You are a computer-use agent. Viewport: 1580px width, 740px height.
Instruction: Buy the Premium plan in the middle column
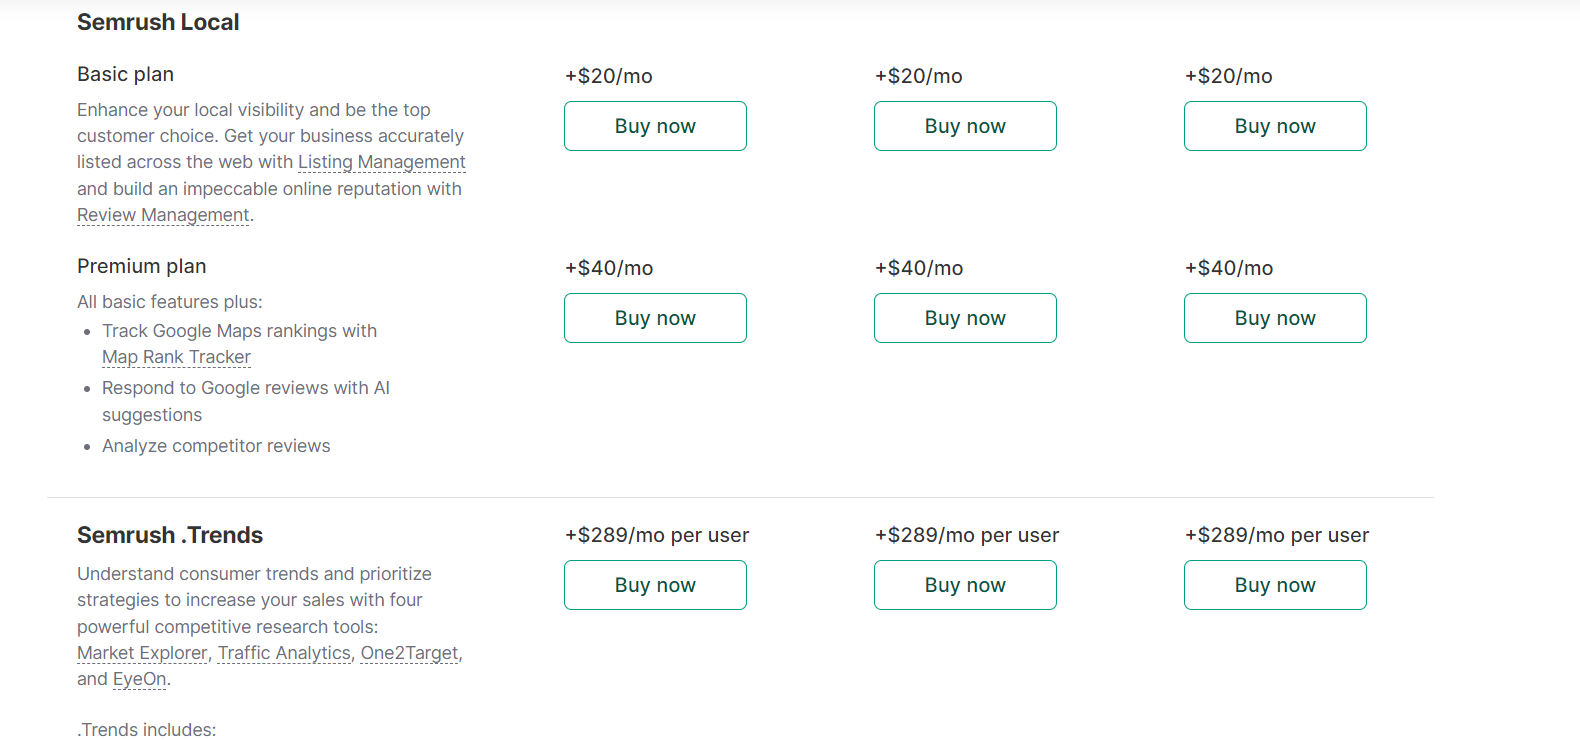pyautogui.click(x=965, y=318)
